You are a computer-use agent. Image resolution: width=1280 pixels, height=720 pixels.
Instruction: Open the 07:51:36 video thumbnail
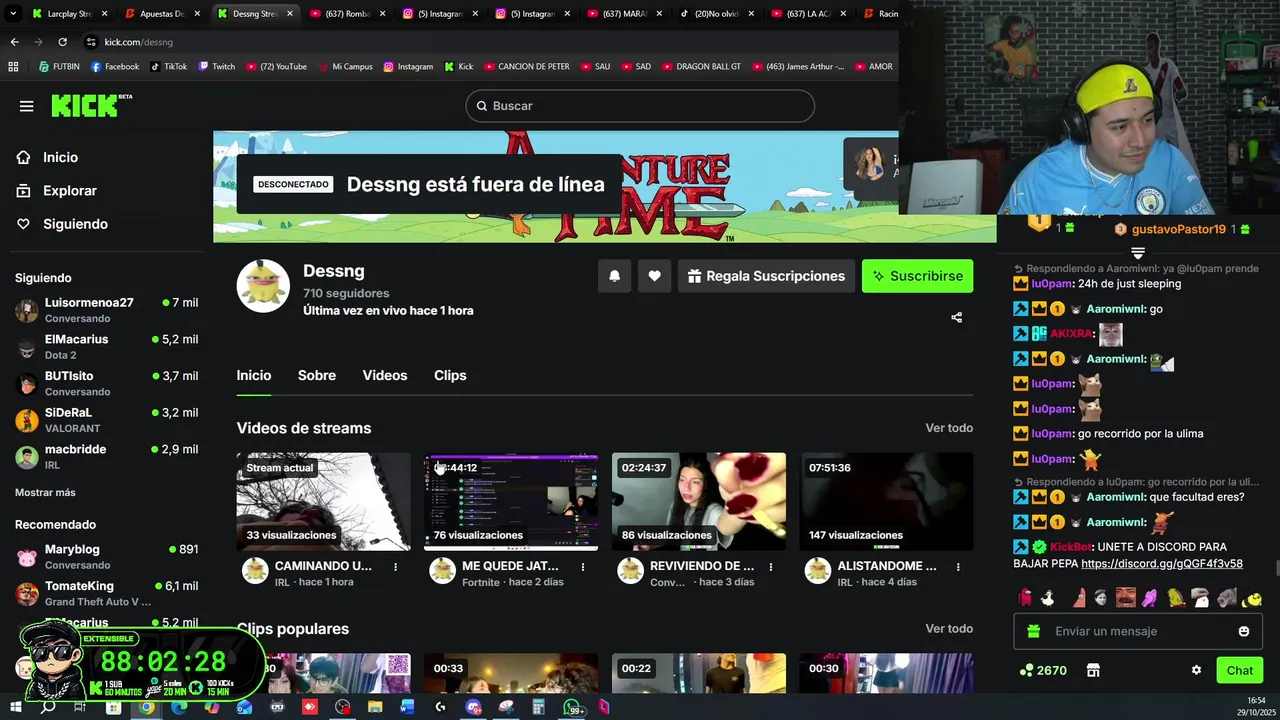click(886, 501)
